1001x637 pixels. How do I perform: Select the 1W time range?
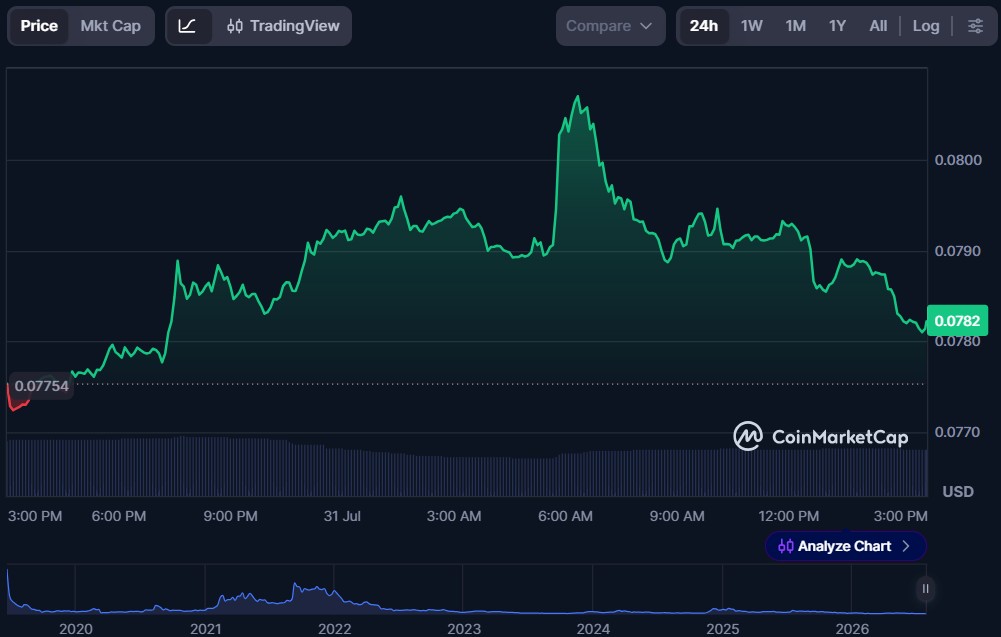(751, 26)
